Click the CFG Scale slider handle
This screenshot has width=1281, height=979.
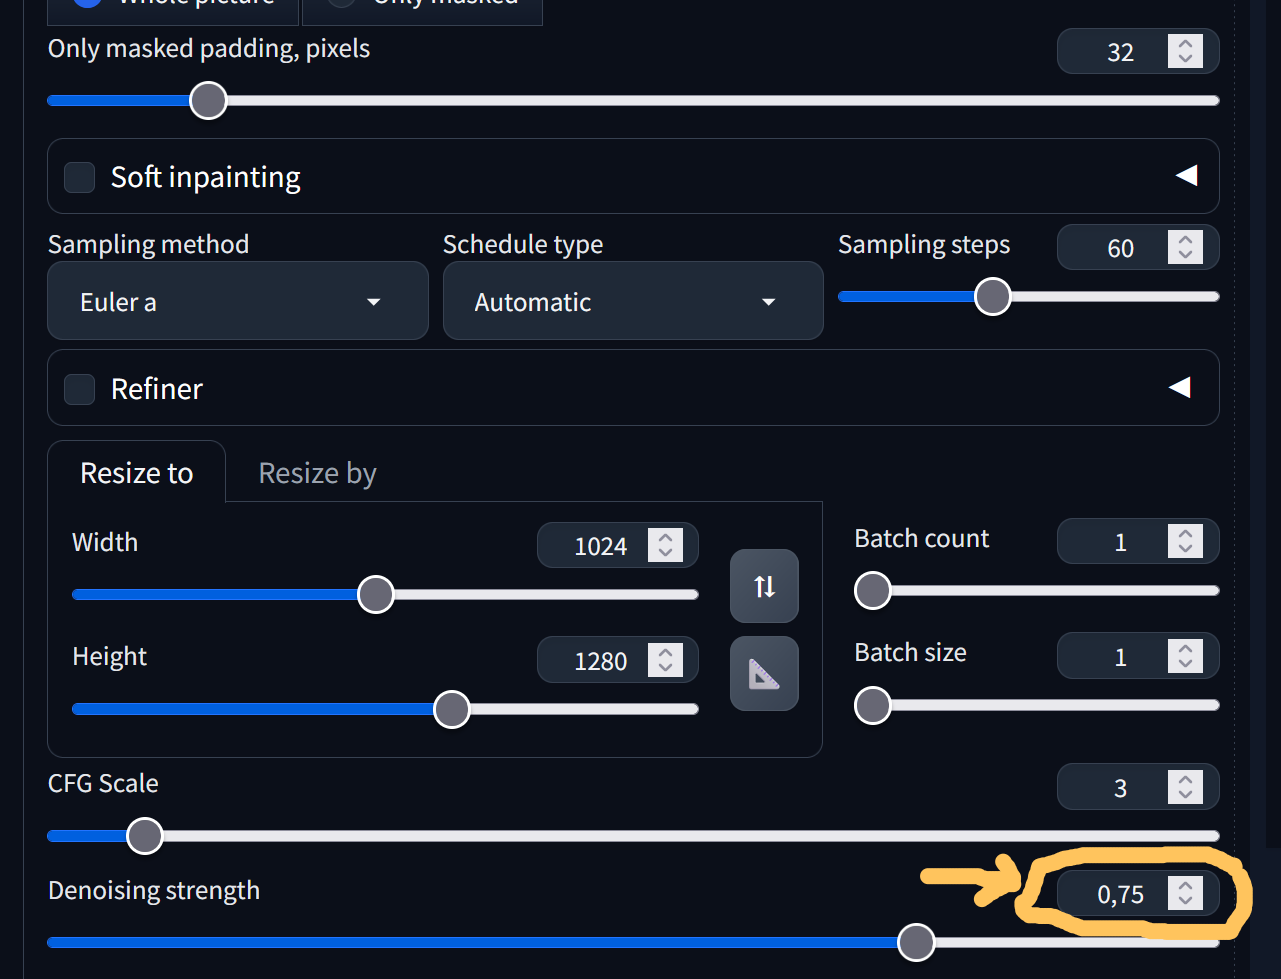click(x=145, y=836)
